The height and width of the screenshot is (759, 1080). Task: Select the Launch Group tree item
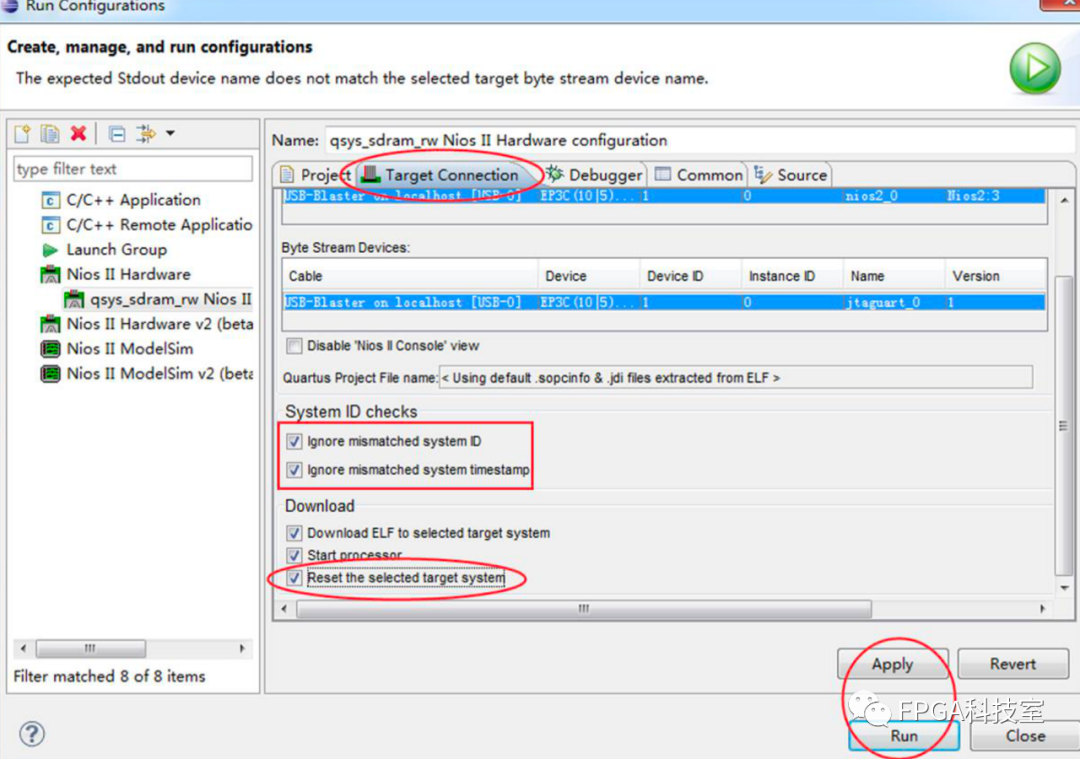(x=116, y=250)
